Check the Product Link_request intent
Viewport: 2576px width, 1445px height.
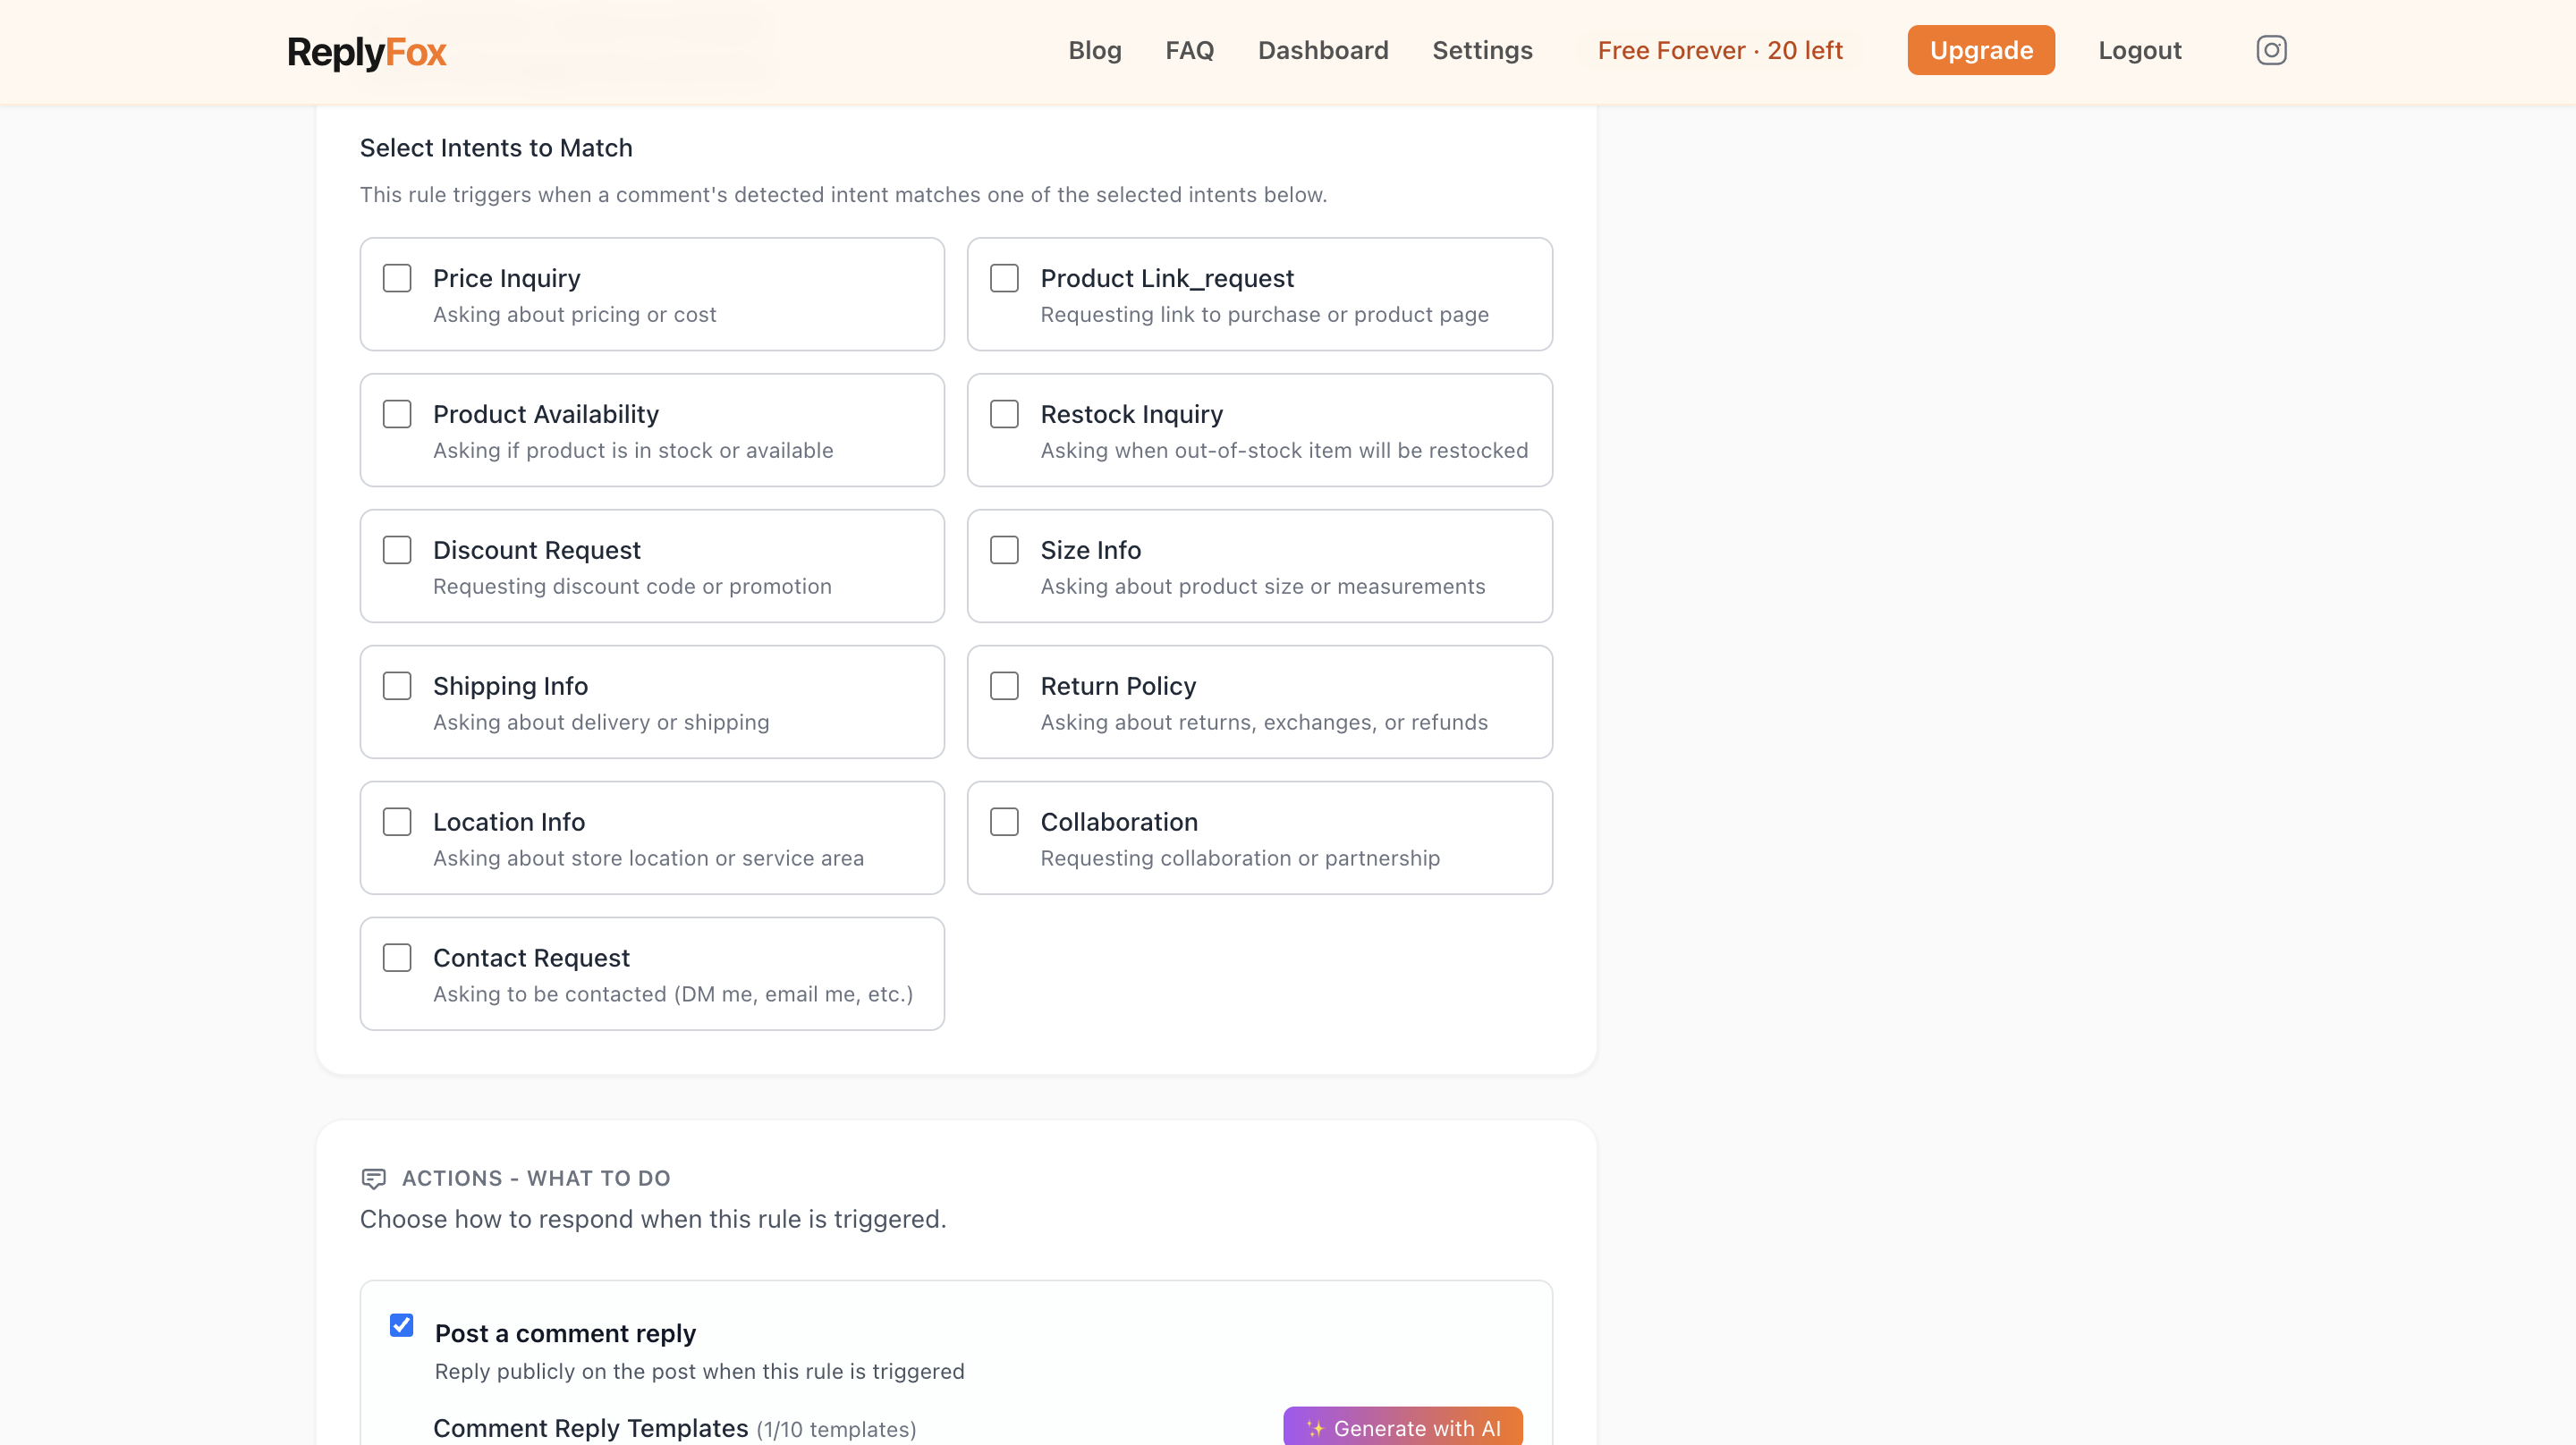[1004, 278]
